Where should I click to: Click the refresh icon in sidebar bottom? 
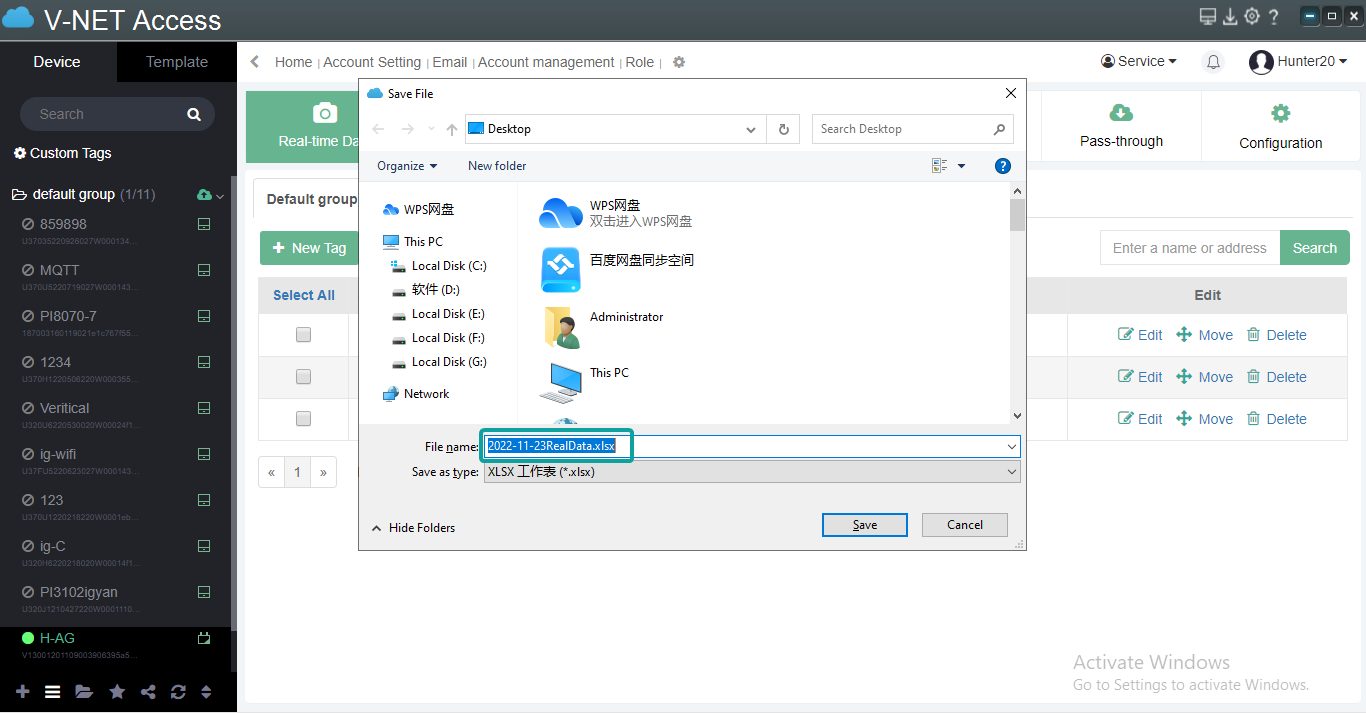pos(178,691)
